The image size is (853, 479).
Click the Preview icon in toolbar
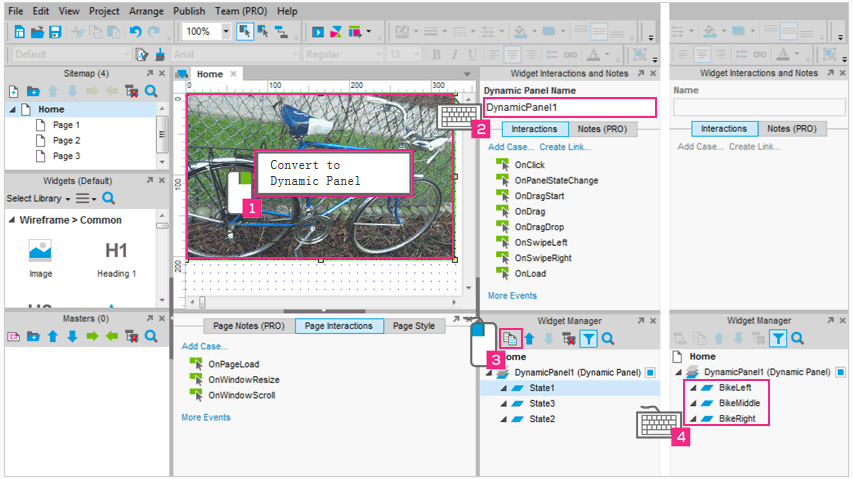pos(318,32)
